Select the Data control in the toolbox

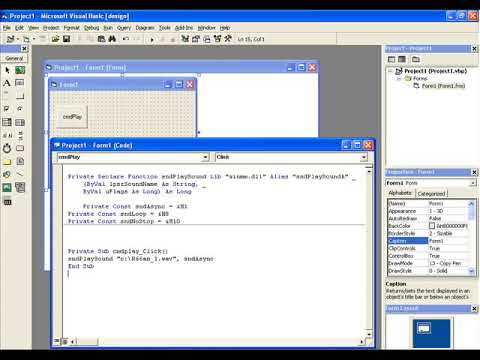pos(20,187)
